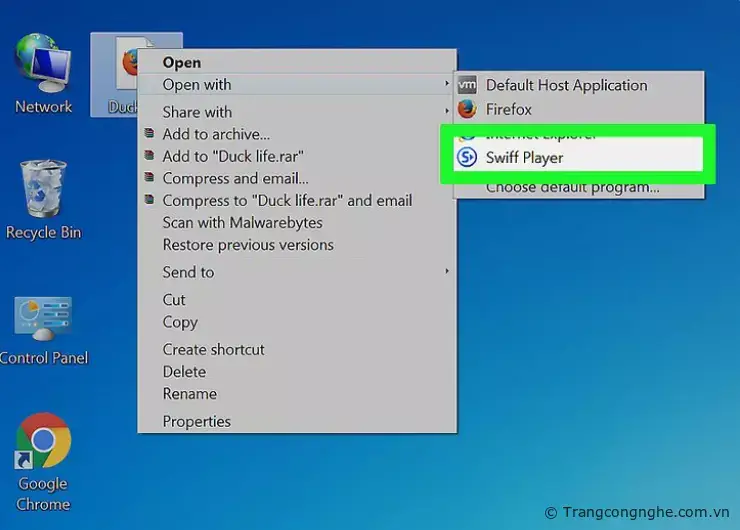Click the Firefox icon in Open with list
The image size is (740, 530).
pyautogui.click(x=467, y=109)
